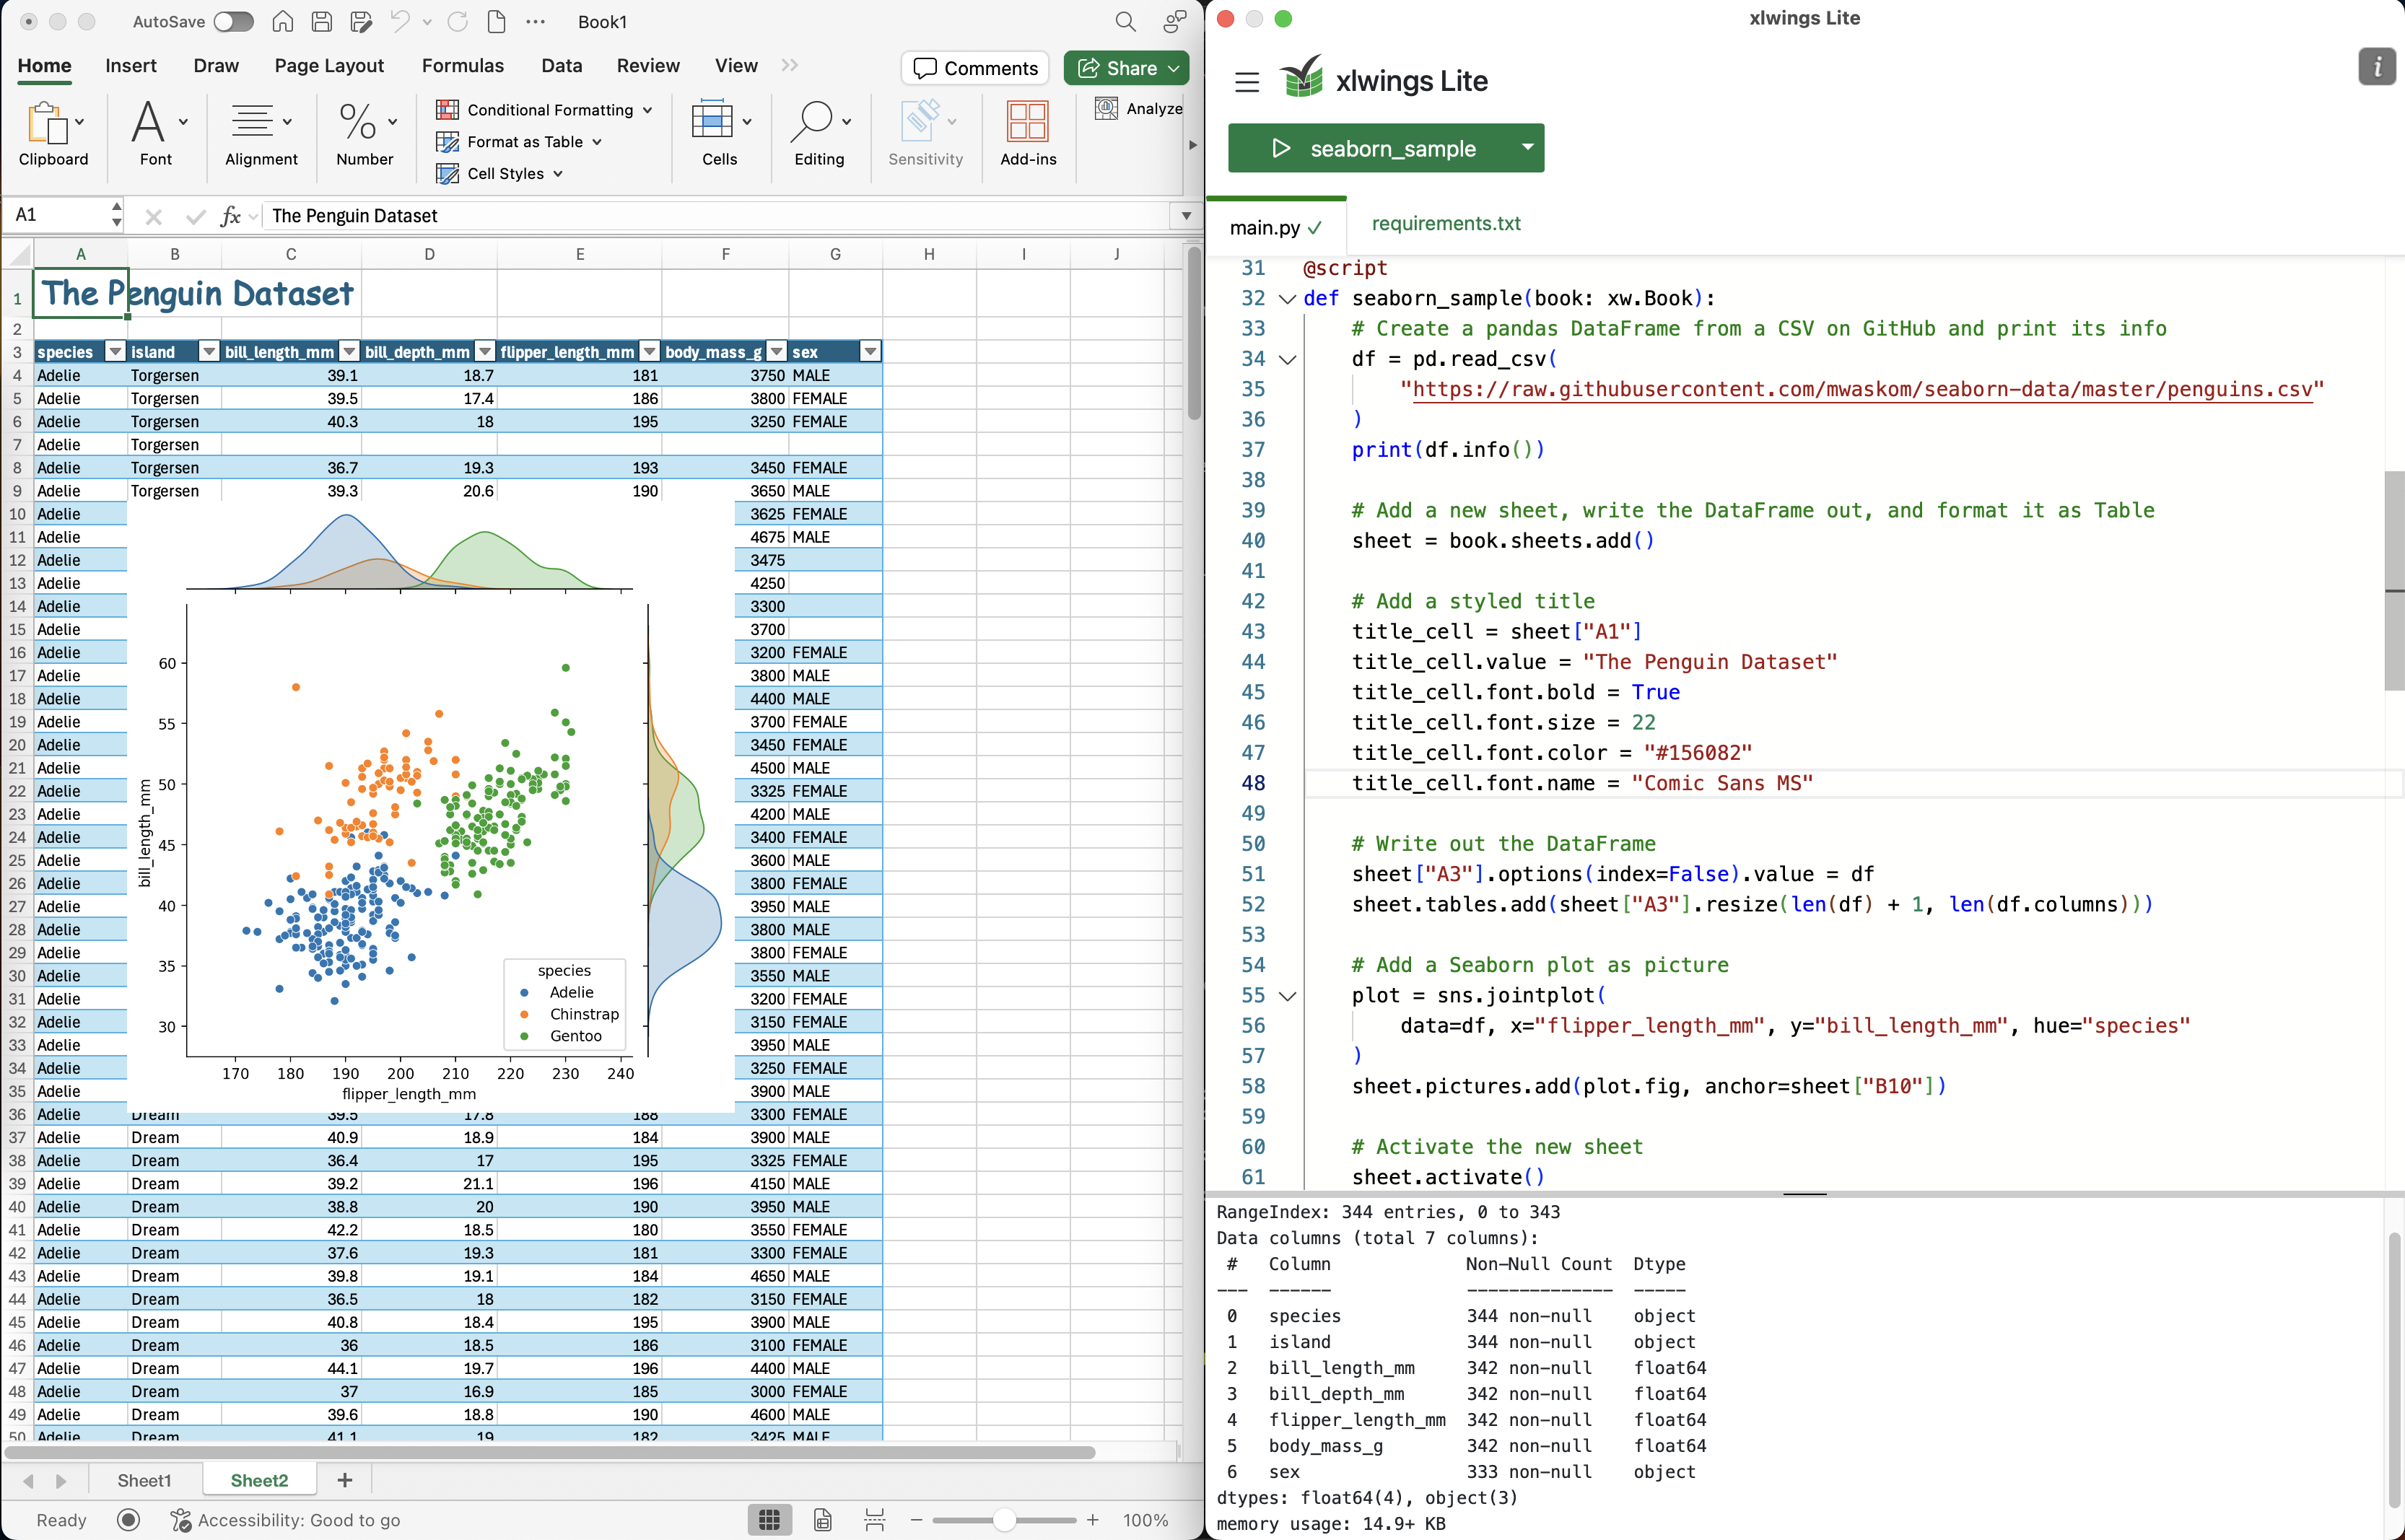
Task: Click the Search magnifier in Excel title bar
Action: pyautogui.click(x=1125, y=22)
